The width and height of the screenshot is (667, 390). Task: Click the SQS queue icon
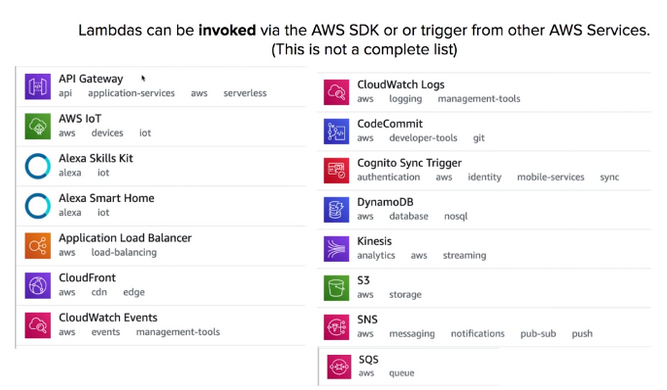click(x=339, y=366)
